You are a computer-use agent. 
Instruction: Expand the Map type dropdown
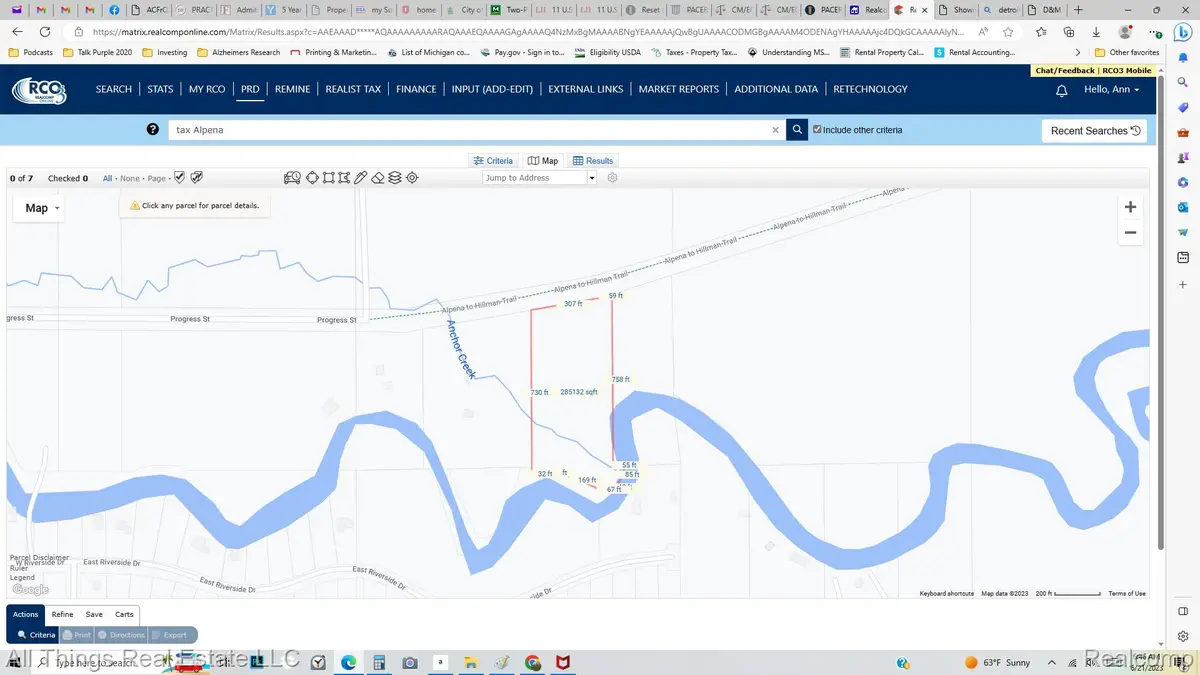point(42,208)
